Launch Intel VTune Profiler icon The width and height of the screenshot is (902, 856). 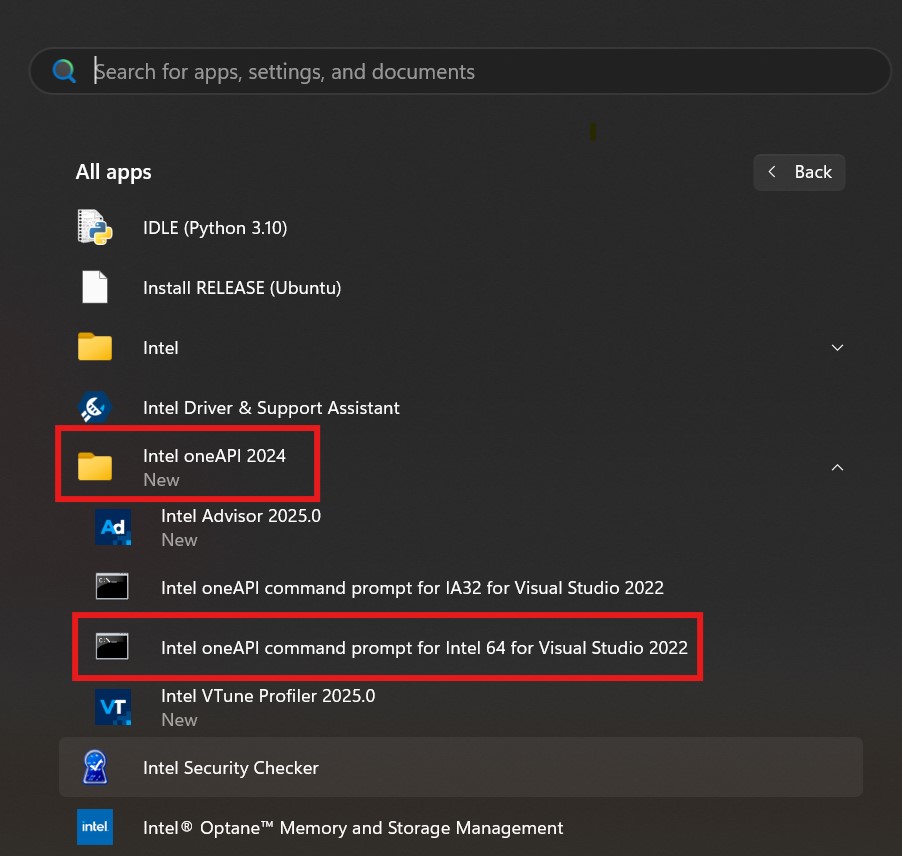tap(113, 707)
